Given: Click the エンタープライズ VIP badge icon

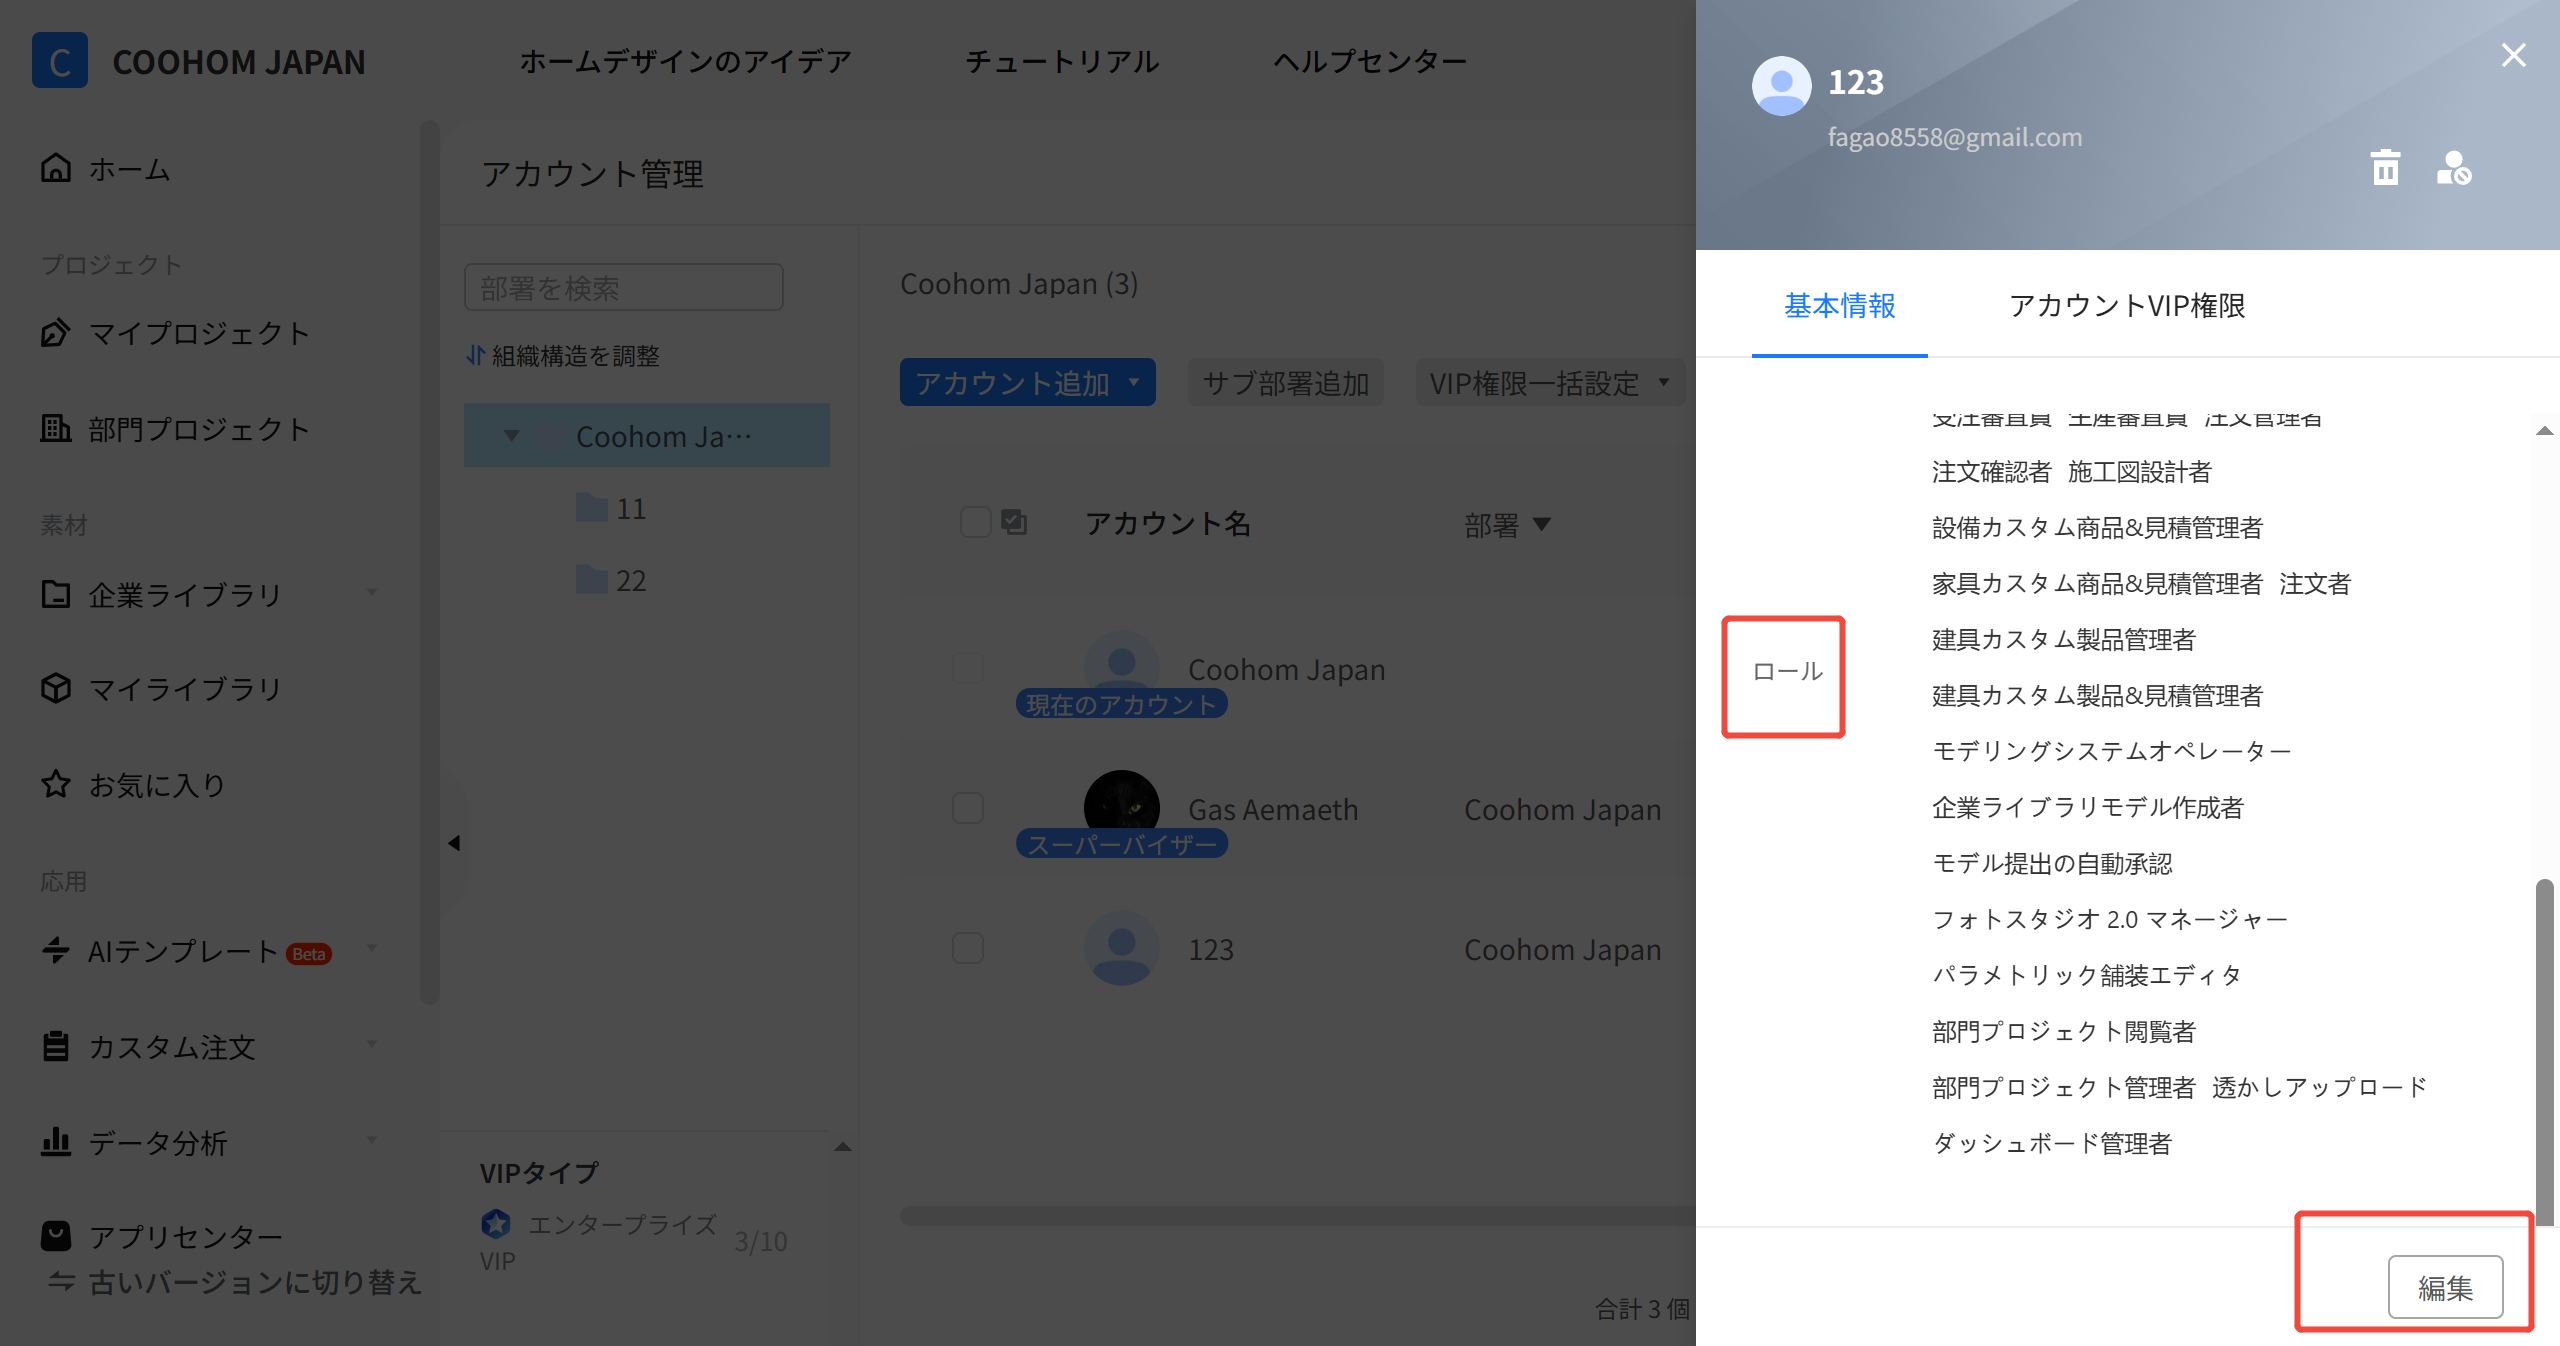Looking at the screenshot, I should (496, 1223).
